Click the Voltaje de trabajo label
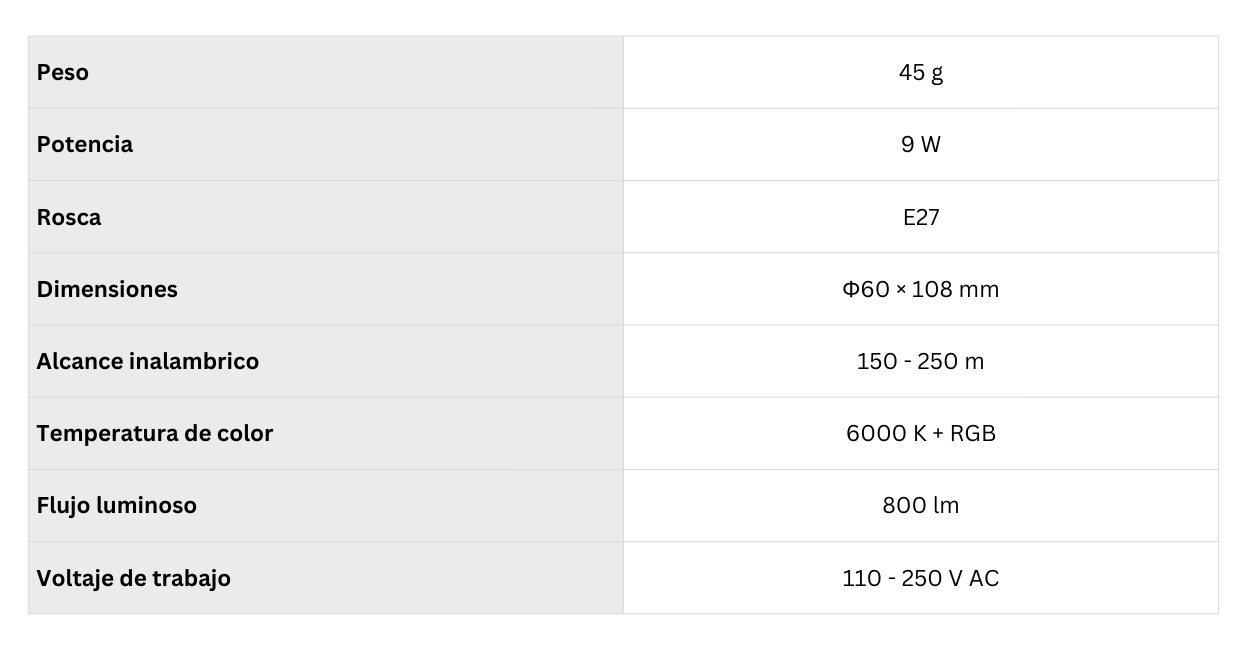 click(134, 578)
